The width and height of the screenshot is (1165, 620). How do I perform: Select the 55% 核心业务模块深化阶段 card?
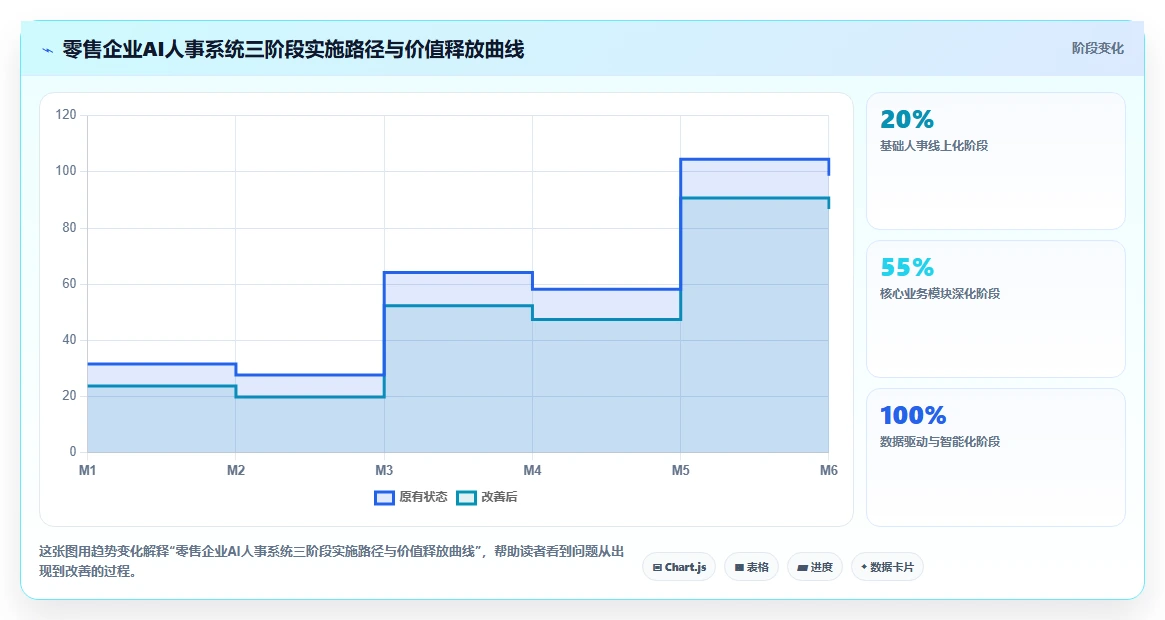tap(996, 309)
